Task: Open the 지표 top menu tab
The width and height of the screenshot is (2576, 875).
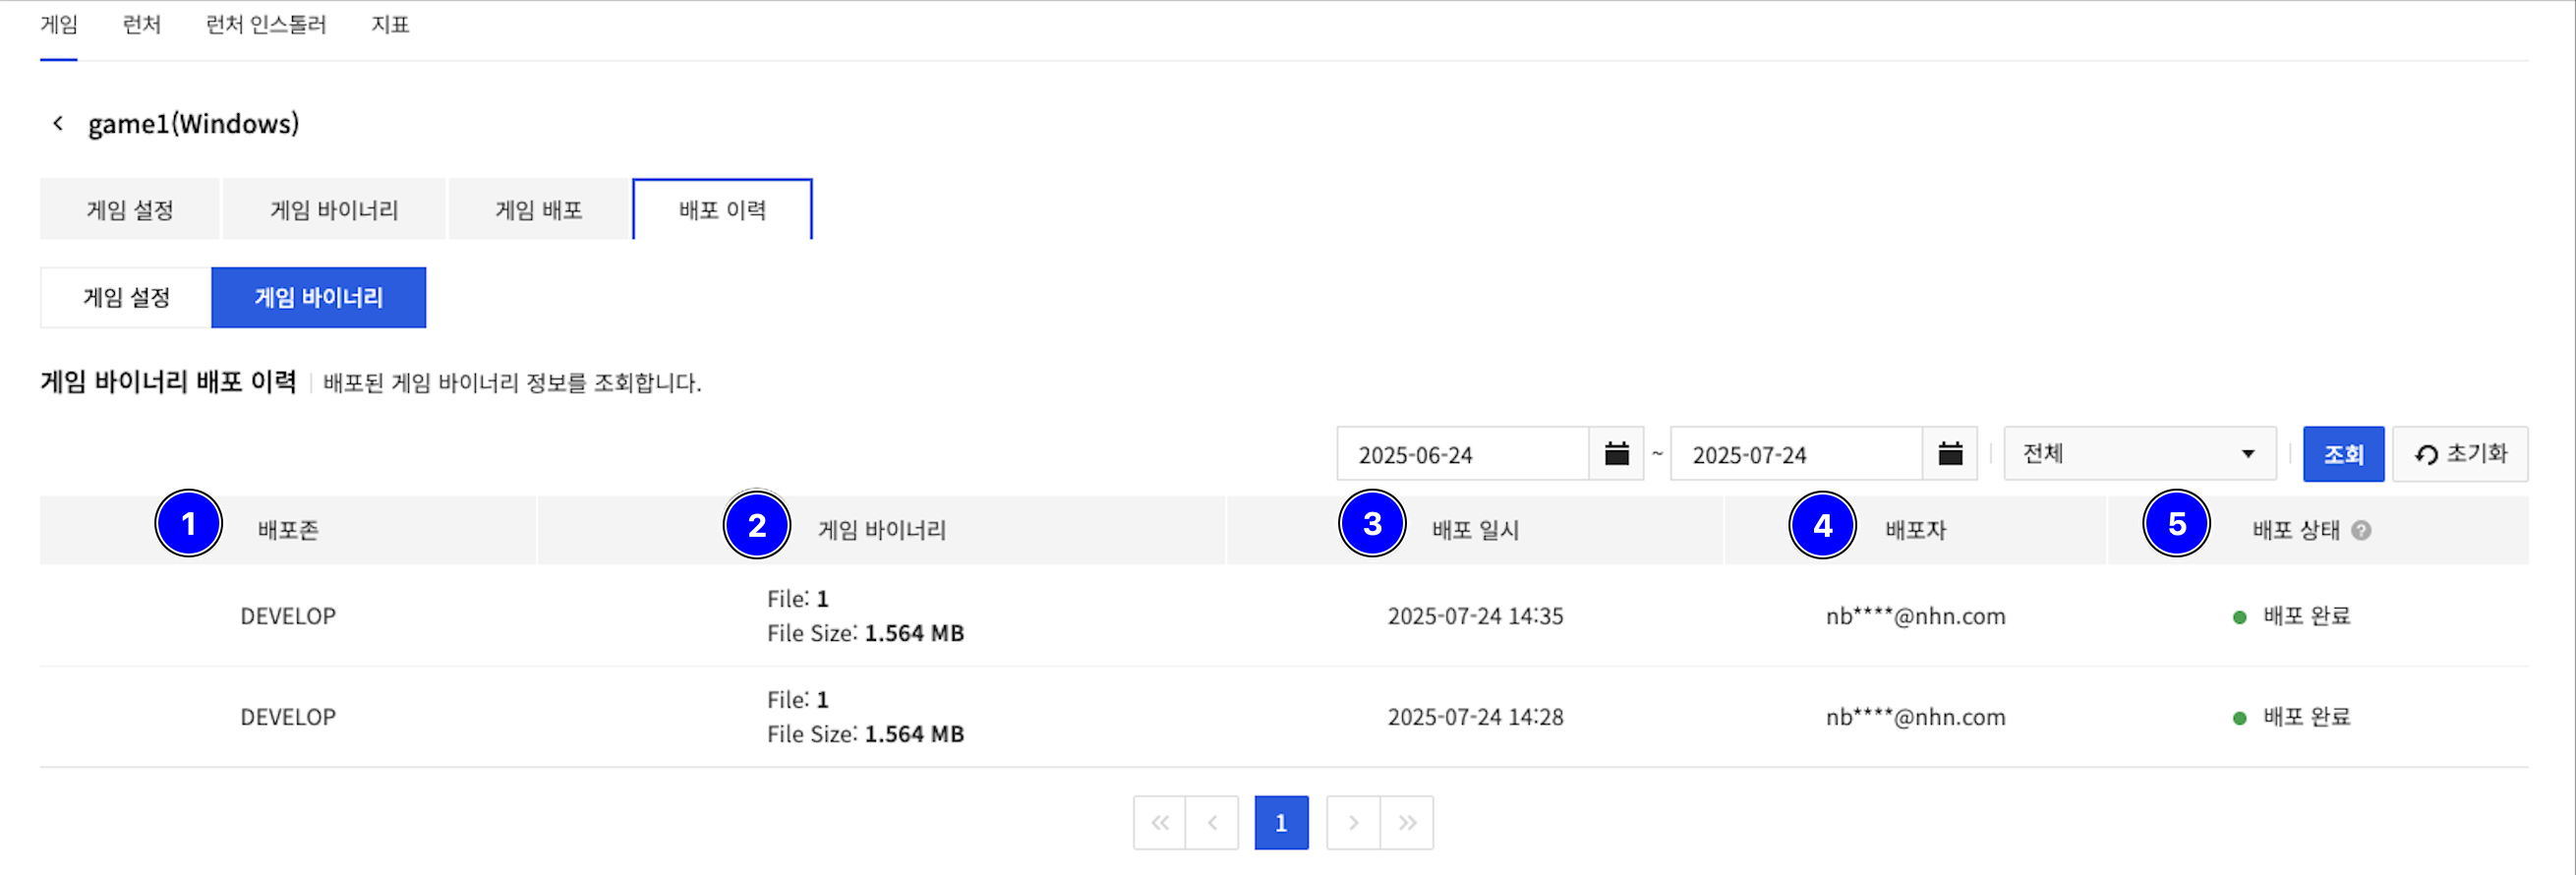Action: point(390,25)
